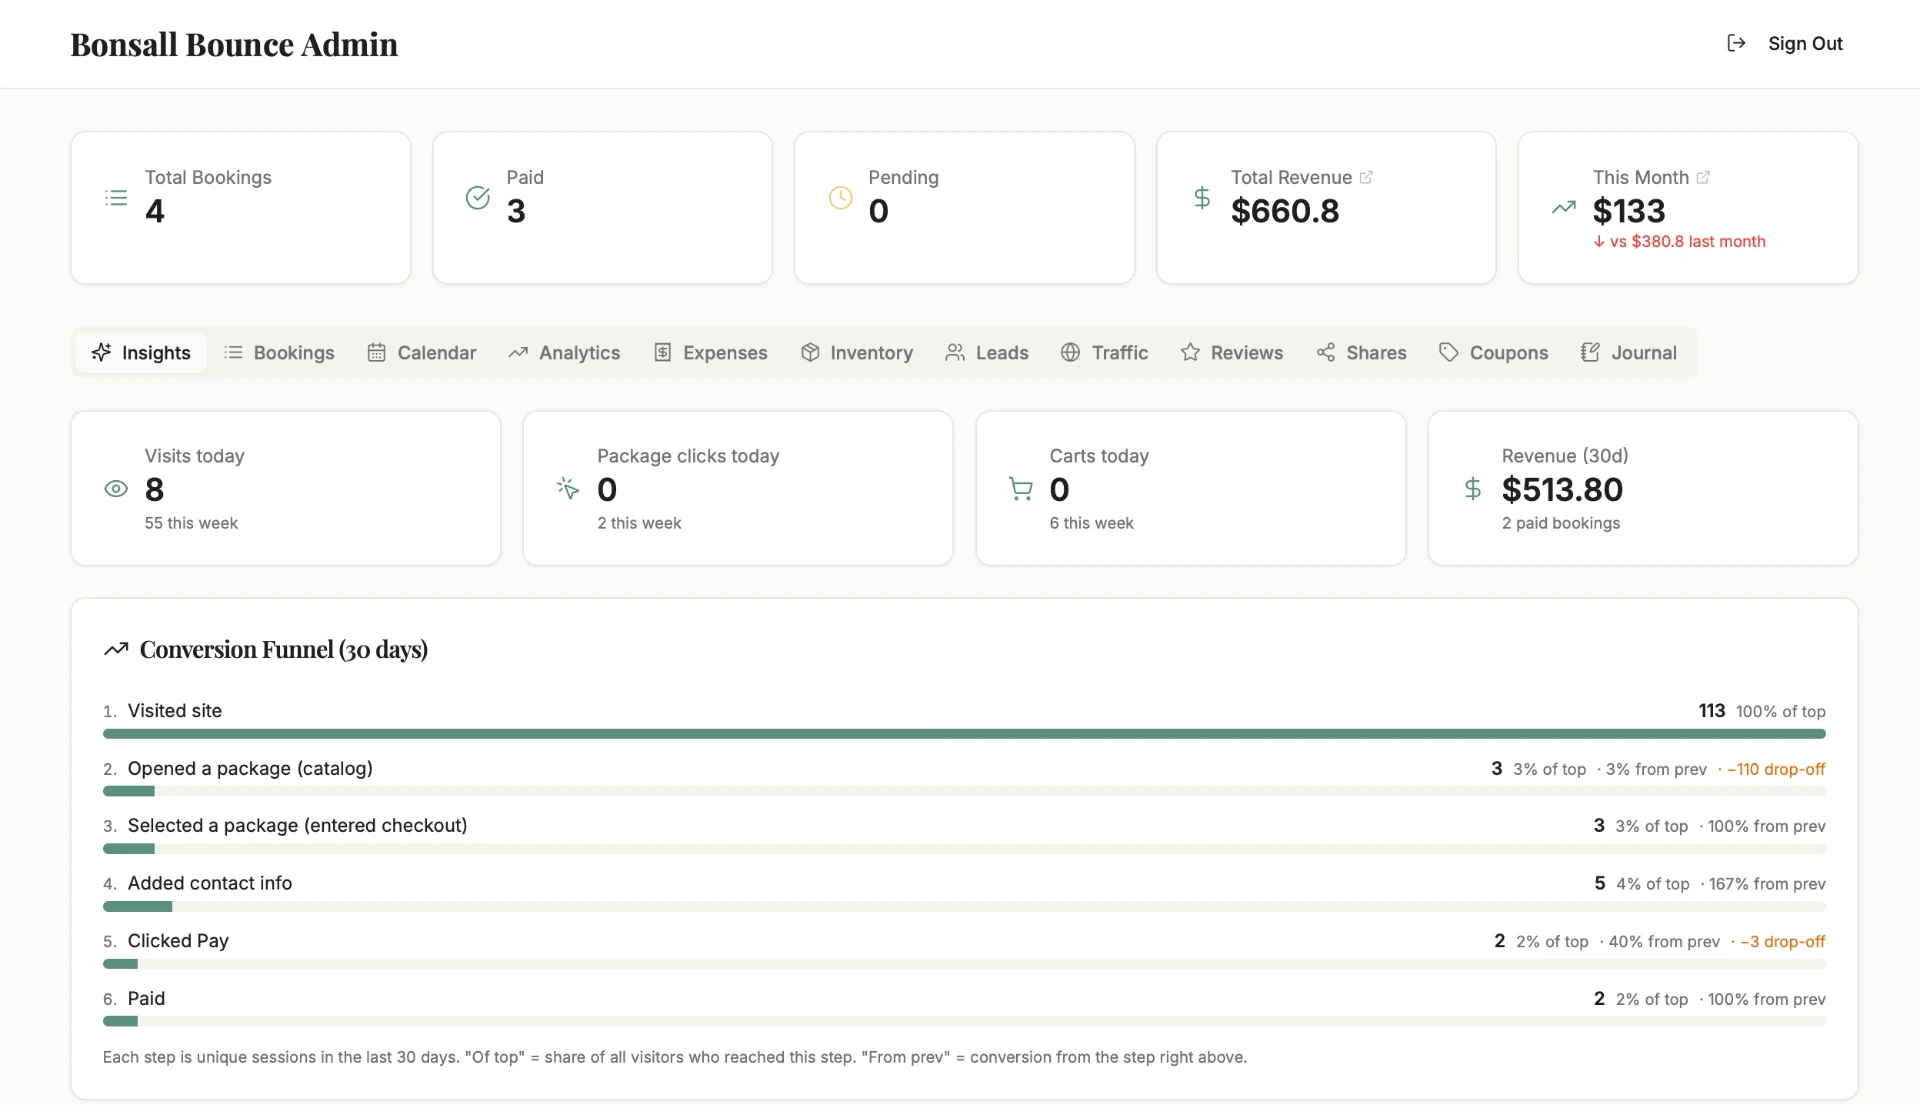
Task: Click the dollar icon in Total Revenue card
Action: pyautogui.click(x=1202, y=198)
